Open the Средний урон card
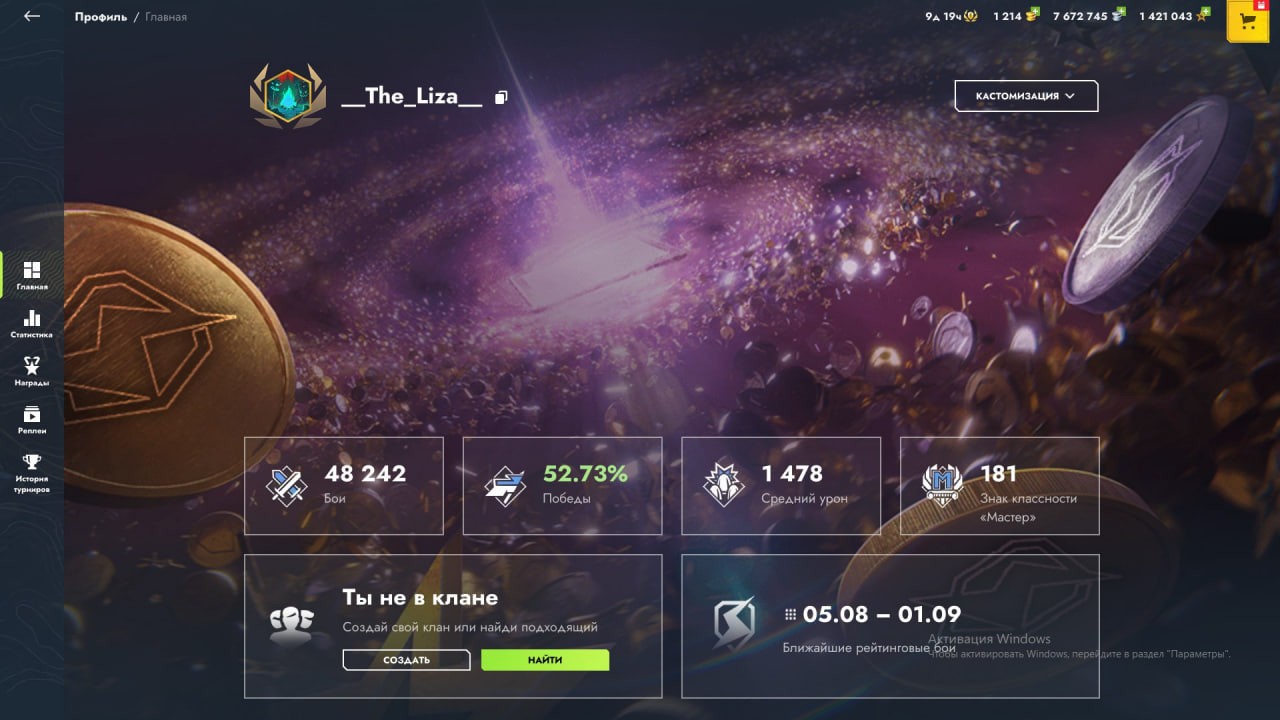The image size is (1280, 720). click(x=781, y=486)
